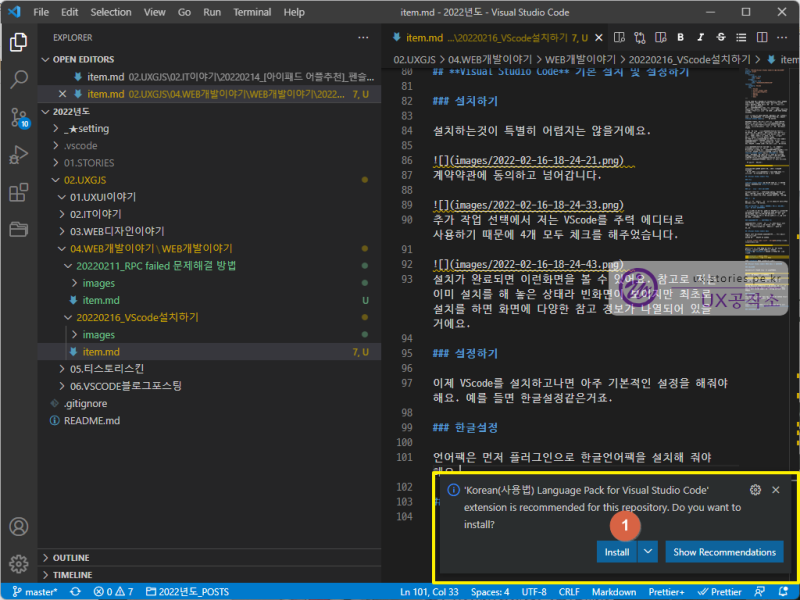Open the Run menu

(212, 12)
